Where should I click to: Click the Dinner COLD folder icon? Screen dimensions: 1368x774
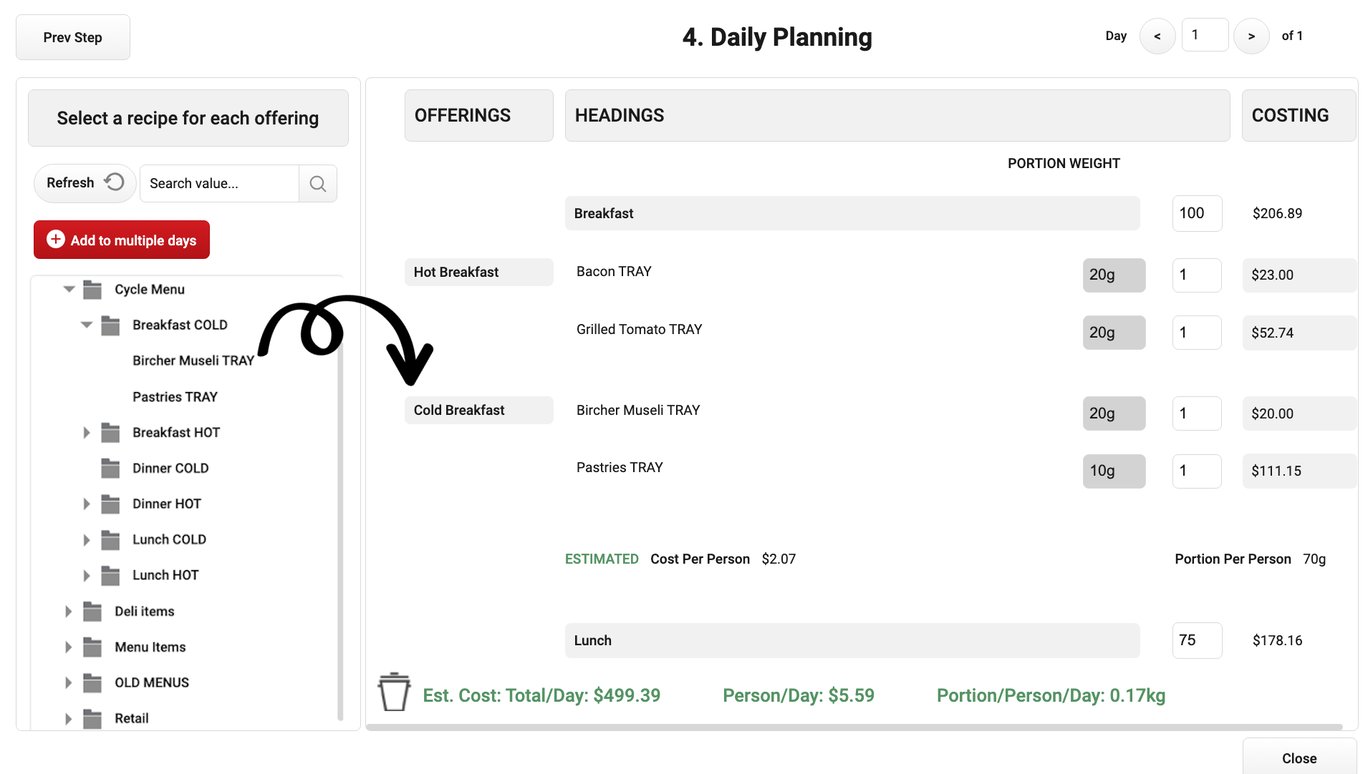(x=109, y=467)
